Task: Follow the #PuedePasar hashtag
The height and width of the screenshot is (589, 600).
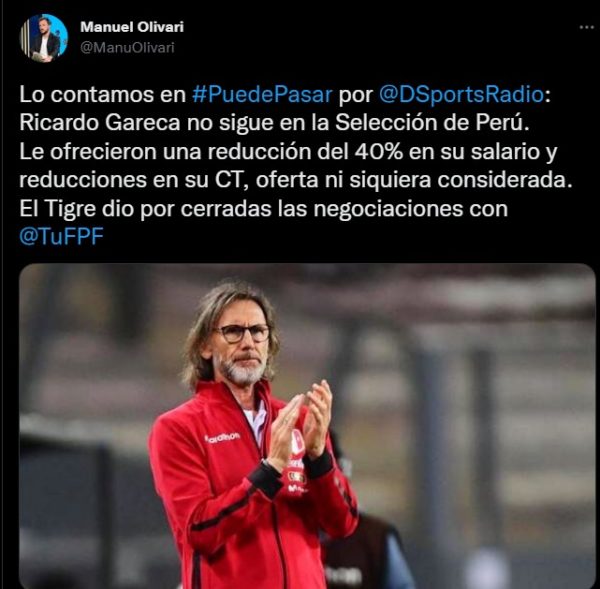Action: [x=262, y=94]
